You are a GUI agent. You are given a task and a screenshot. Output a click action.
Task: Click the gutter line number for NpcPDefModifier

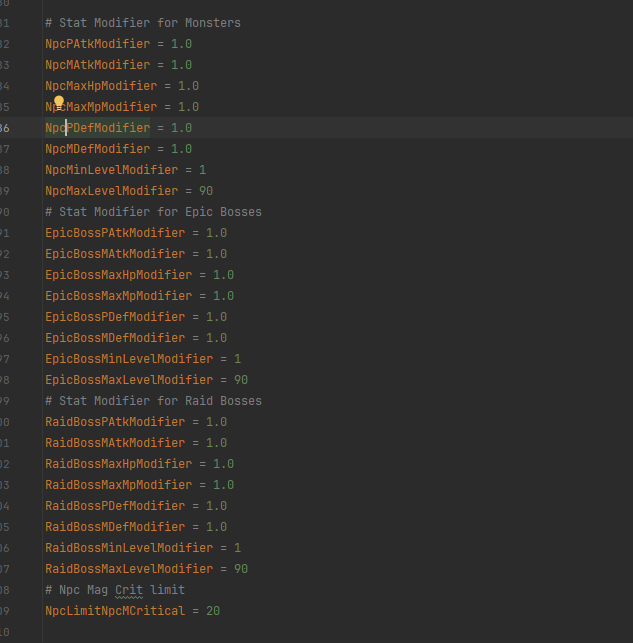click(x=5, y=128)
